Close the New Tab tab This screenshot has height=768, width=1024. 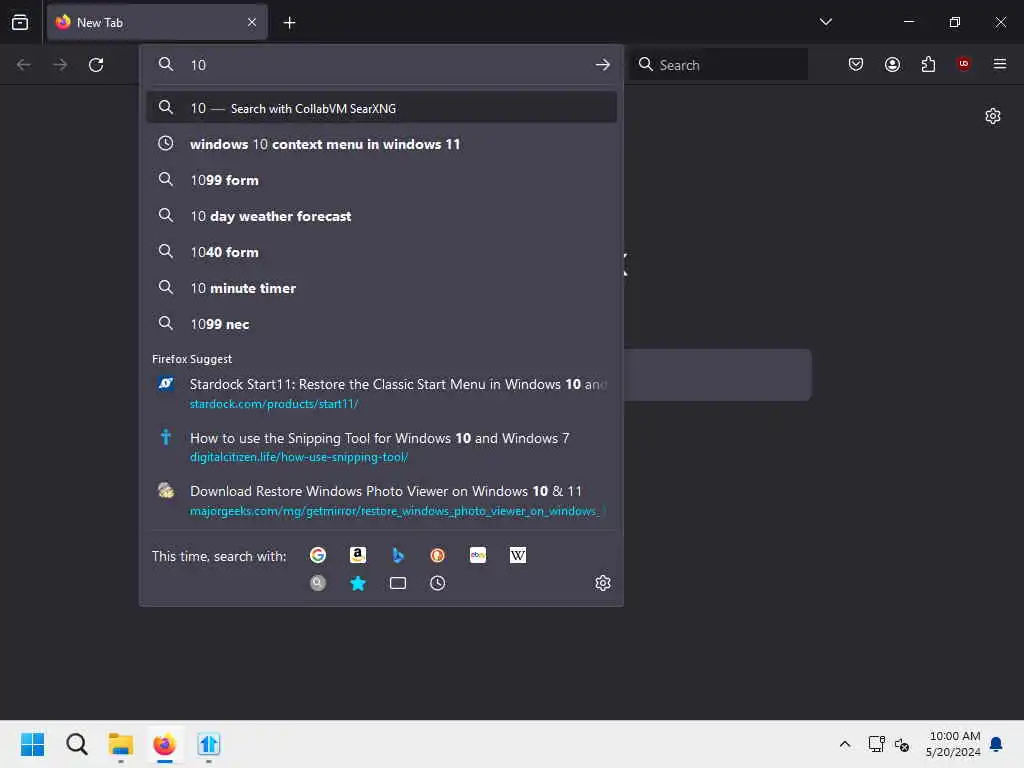click(252, 22)
